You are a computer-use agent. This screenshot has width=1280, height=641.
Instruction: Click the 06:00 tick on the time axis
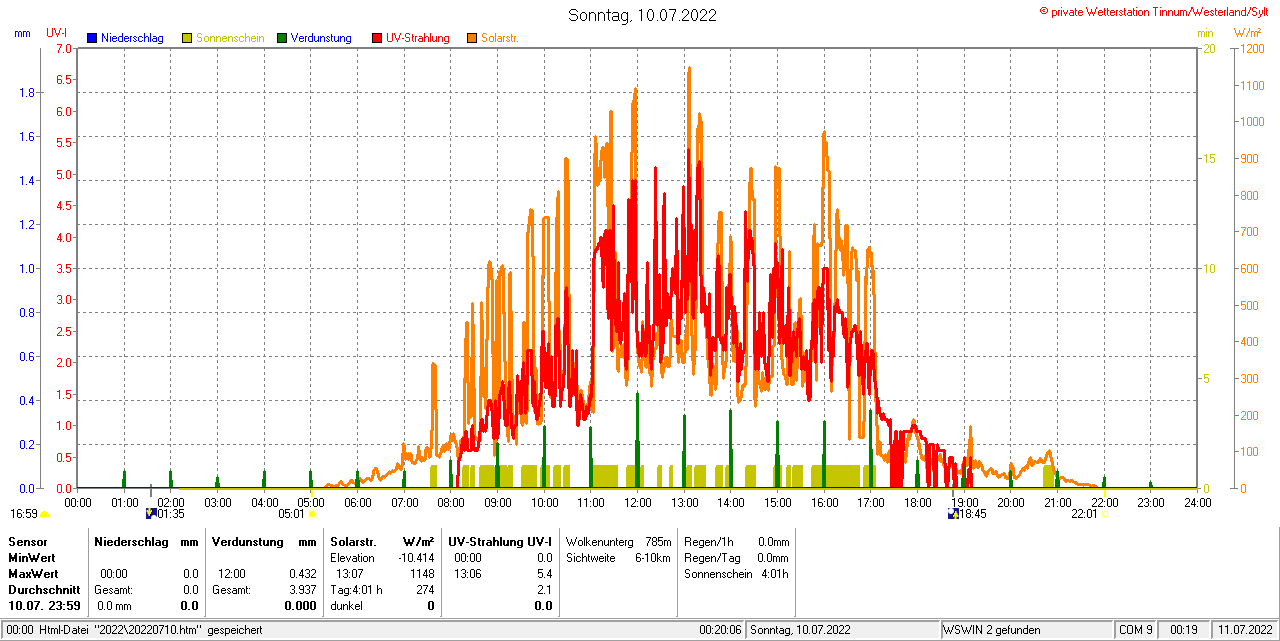[x=357, y=502]
